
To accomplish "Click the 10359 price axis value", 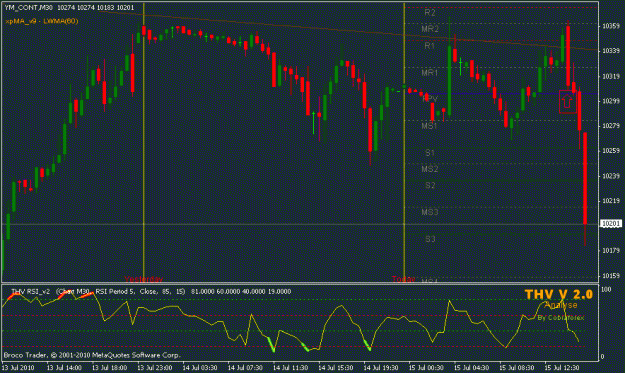I will pos(611,26).
